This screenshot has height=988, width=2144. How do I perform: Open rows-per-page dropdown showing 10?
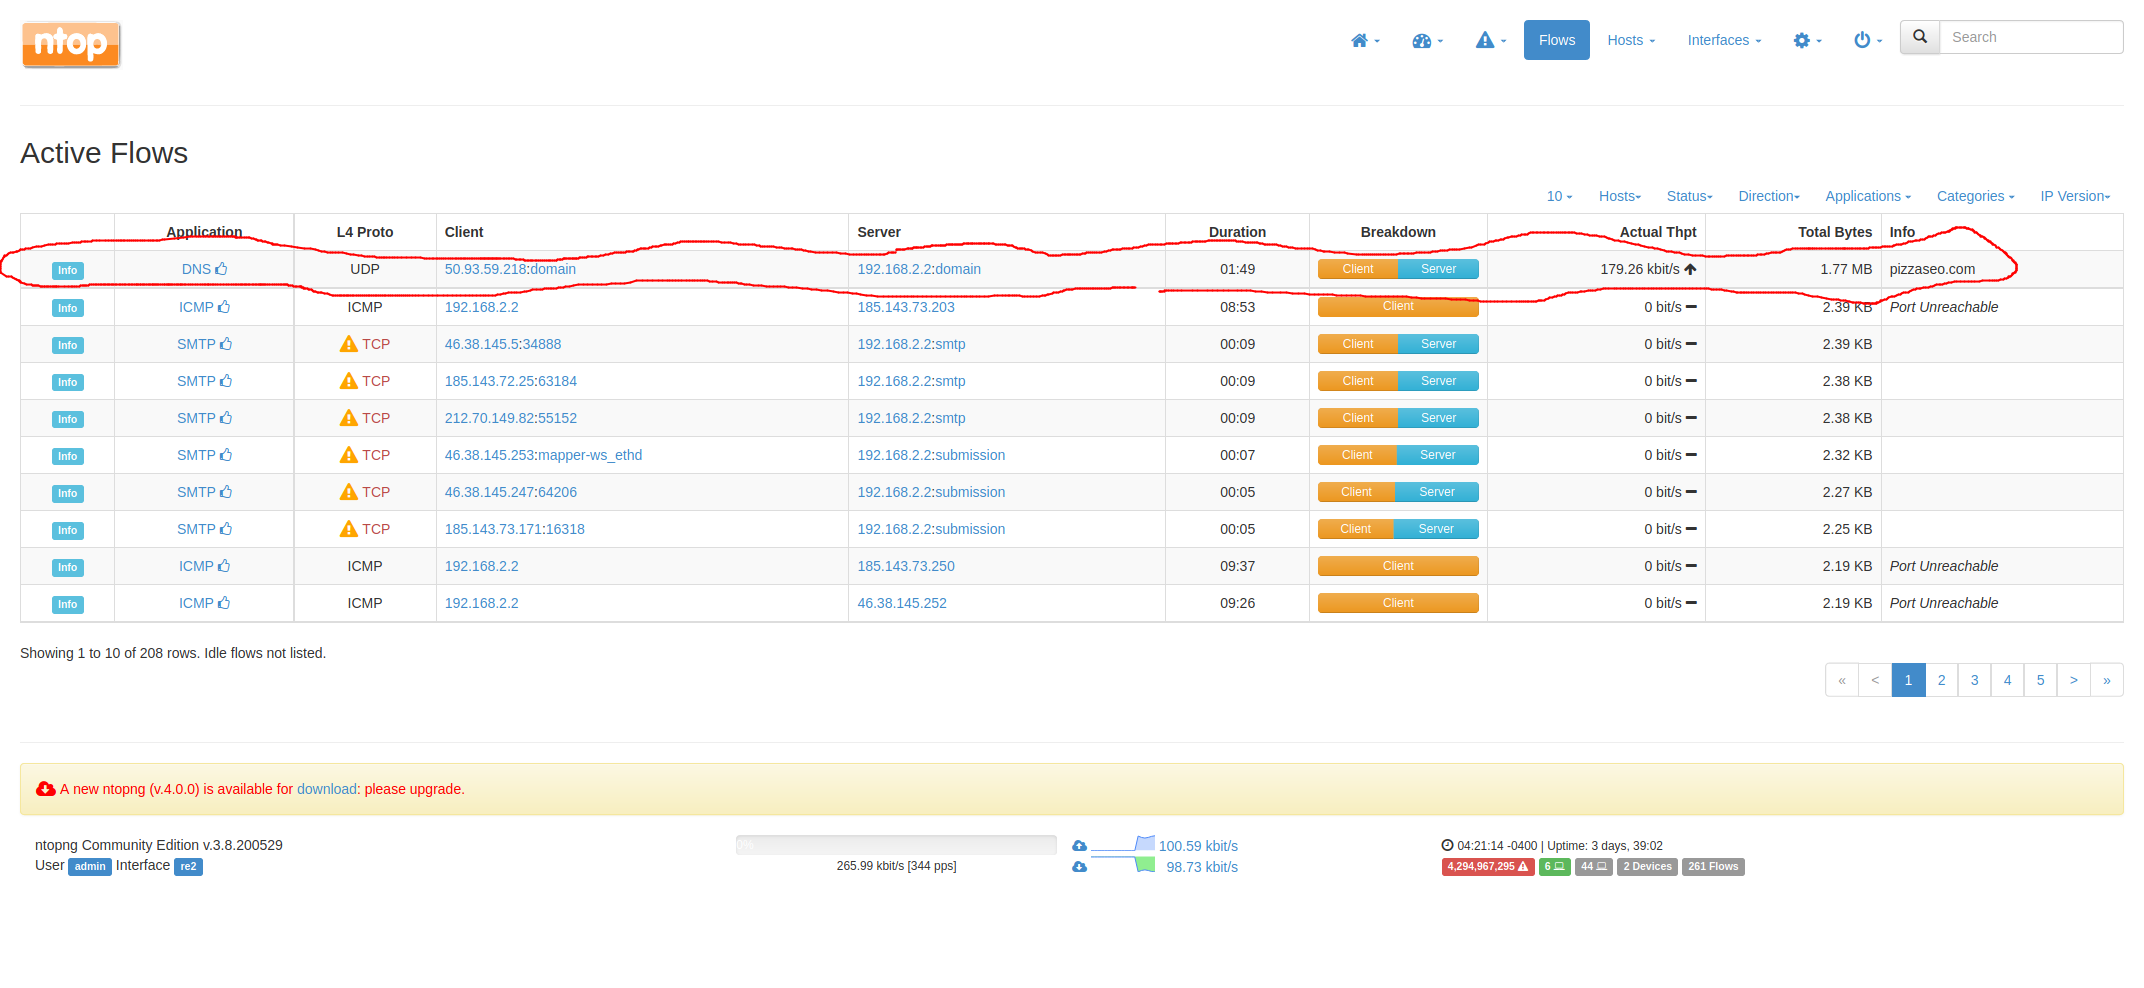point(1559,196)
